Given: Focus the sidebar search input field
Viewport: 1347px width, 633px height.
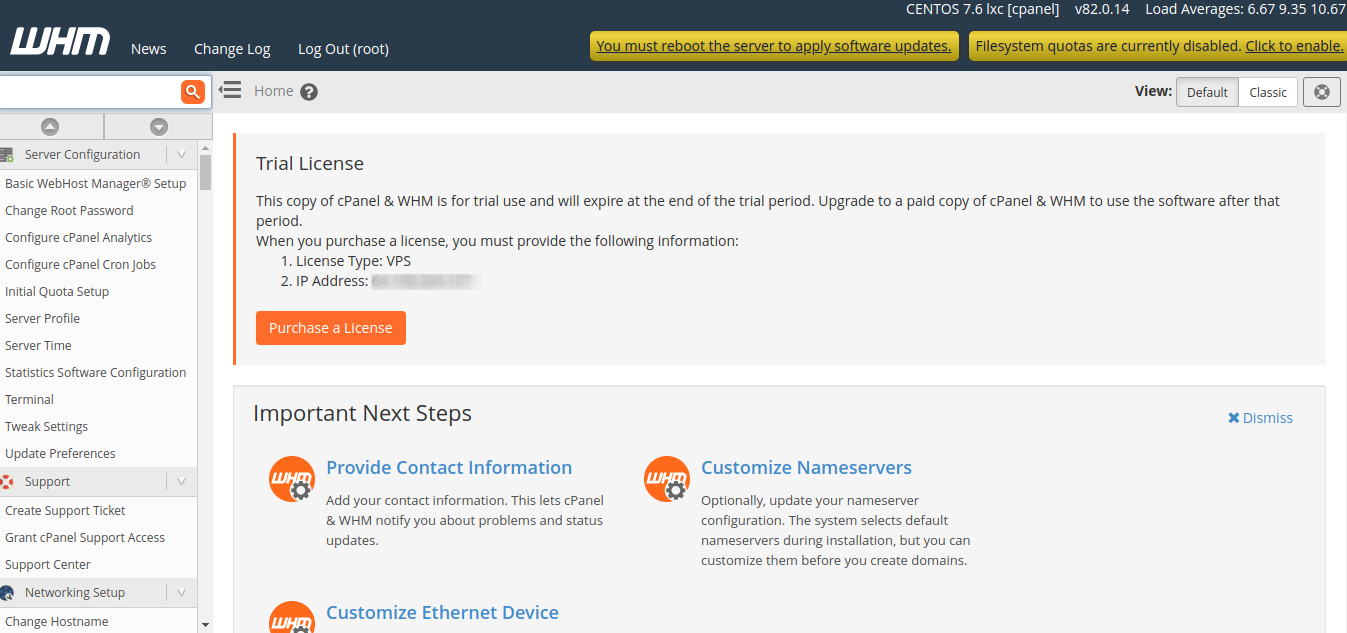Looking at the screenshot, I should (x=90, y=92).
